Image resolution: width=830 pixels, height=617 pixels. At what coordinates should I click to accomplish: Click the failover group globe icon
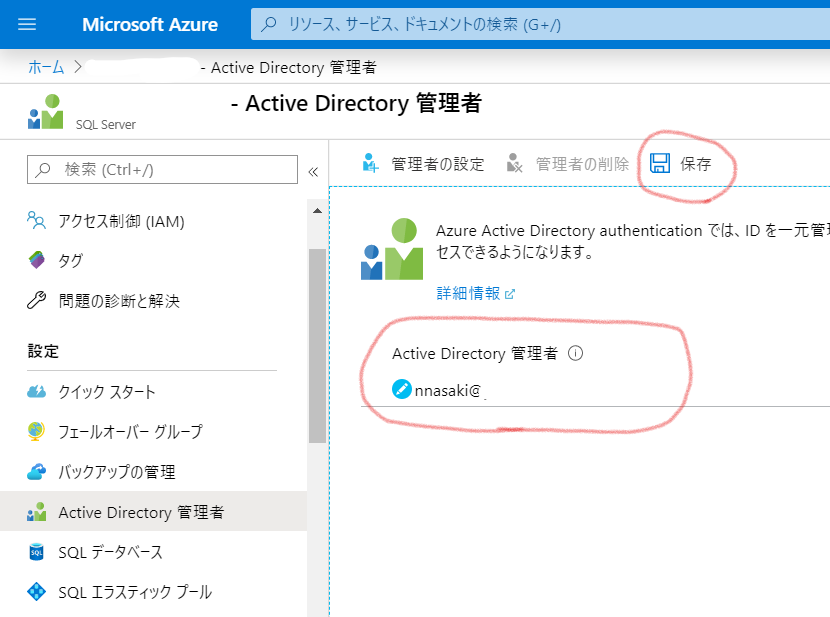[x=36, y=431]
